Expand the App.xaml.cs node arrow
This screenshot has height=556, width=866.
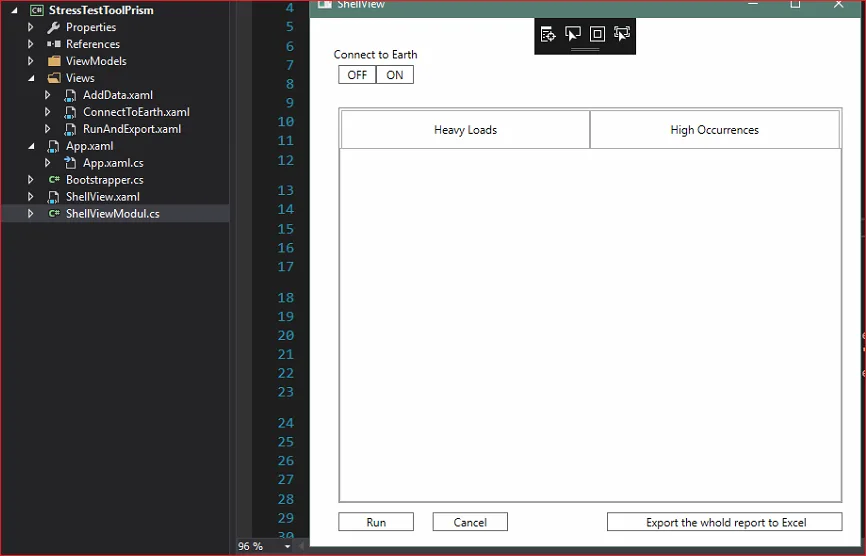coord(47,163)
